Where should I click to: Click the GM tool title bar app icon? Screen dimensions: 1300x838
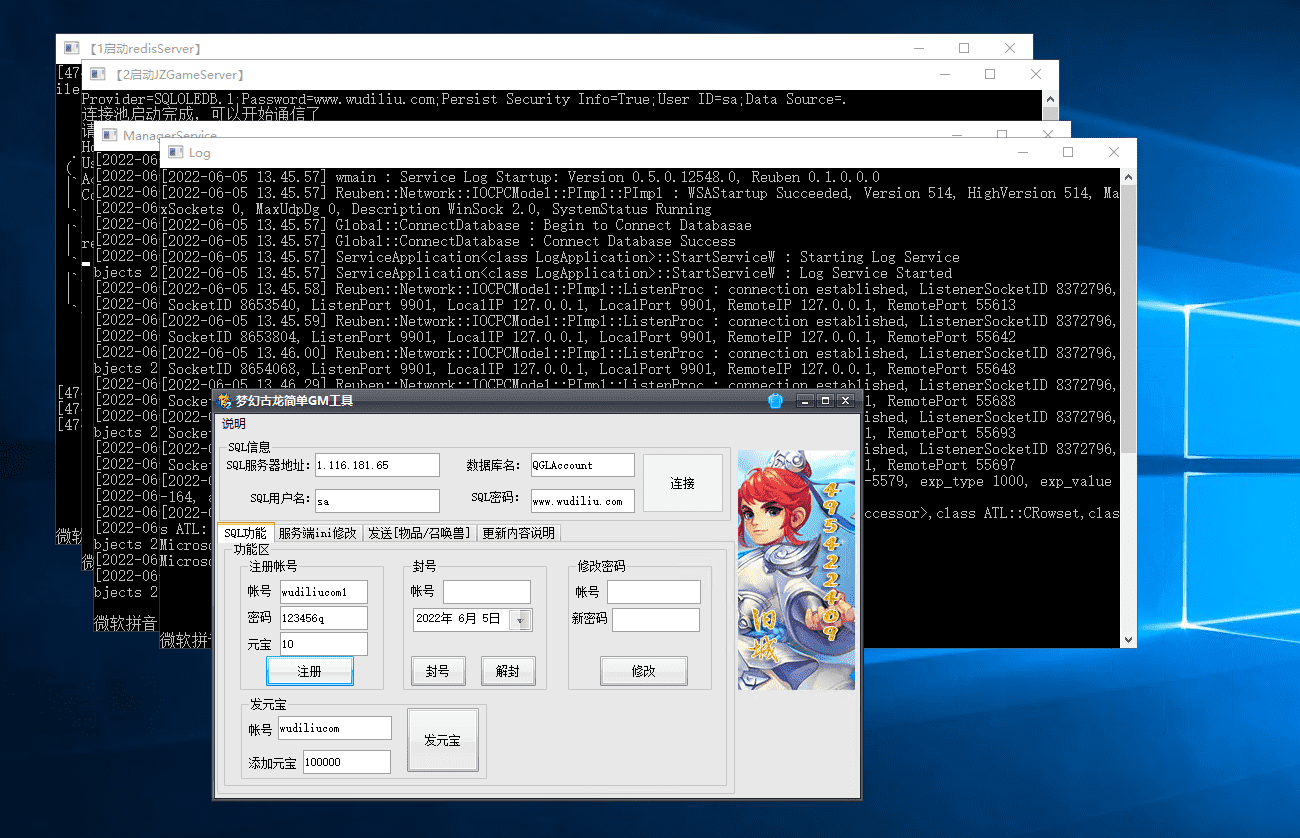point(225,401)
